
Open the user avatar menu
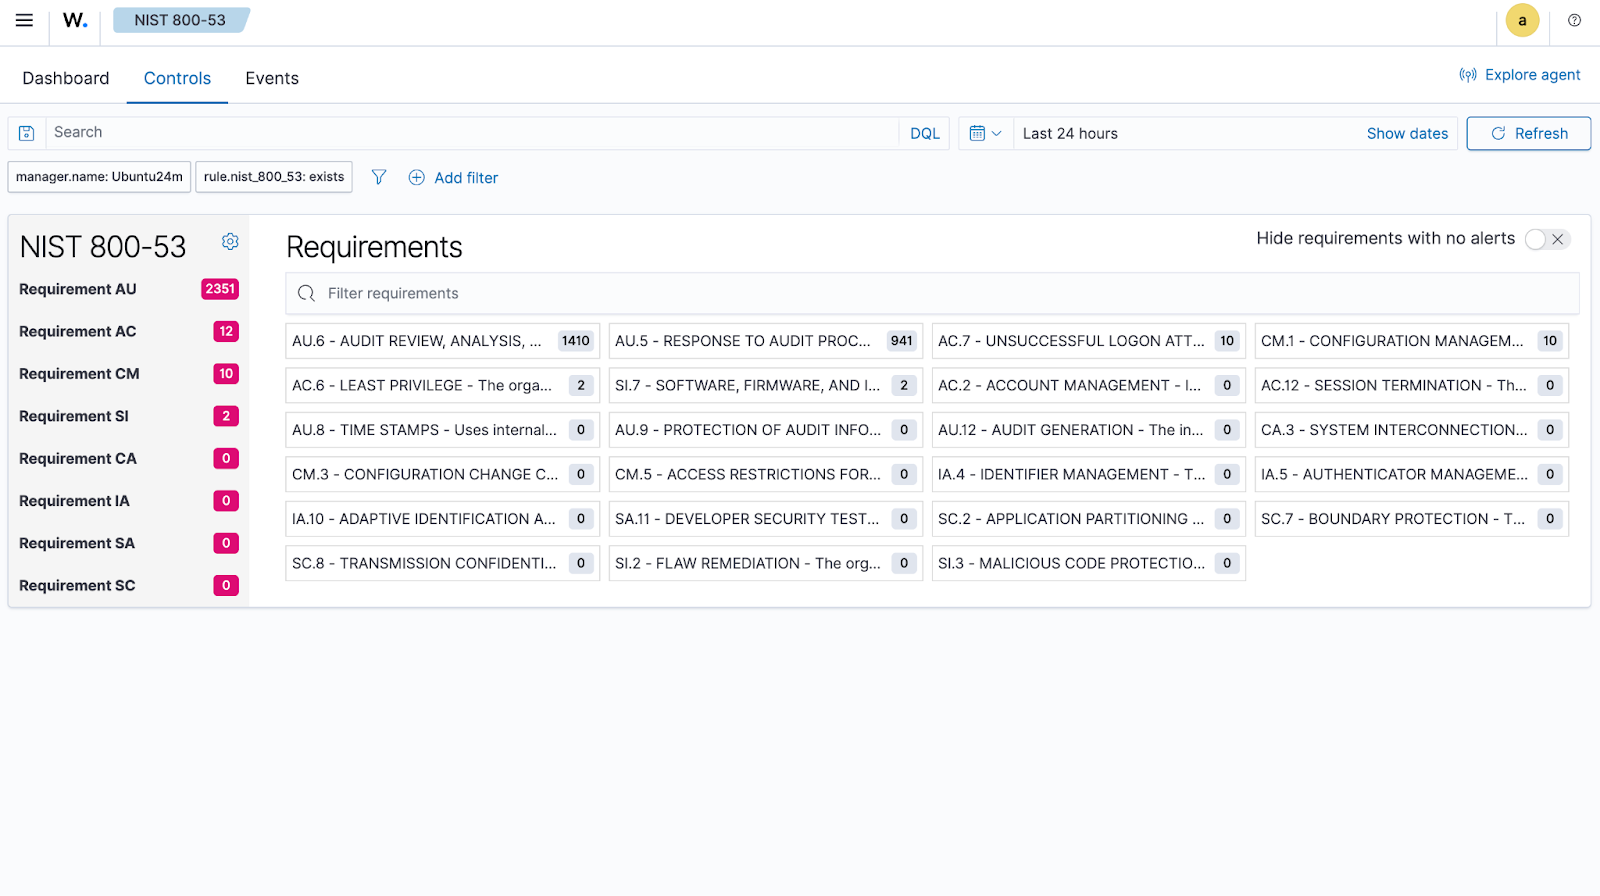[x=1522, y=20]
